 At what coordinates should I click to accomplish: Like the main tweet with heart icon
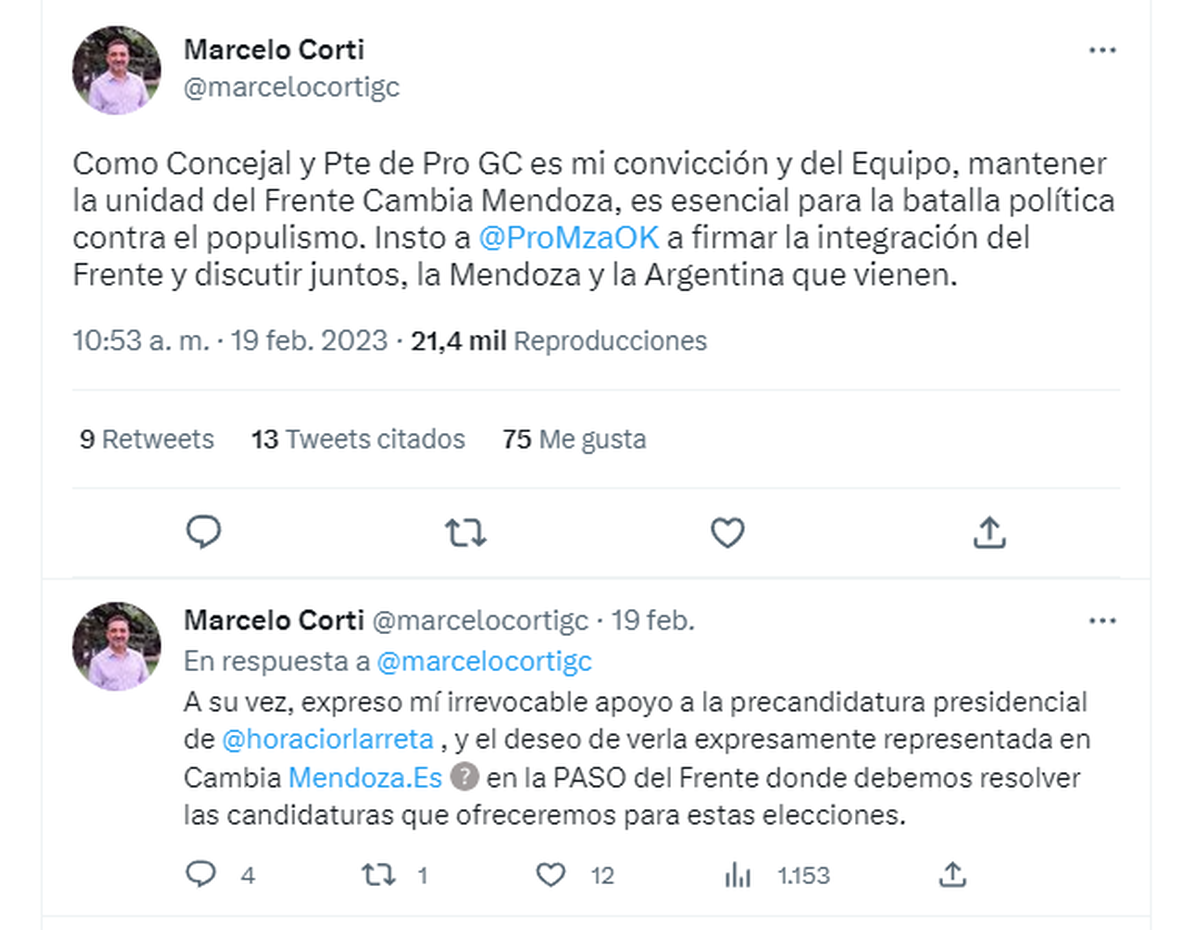tap(727, 533)
